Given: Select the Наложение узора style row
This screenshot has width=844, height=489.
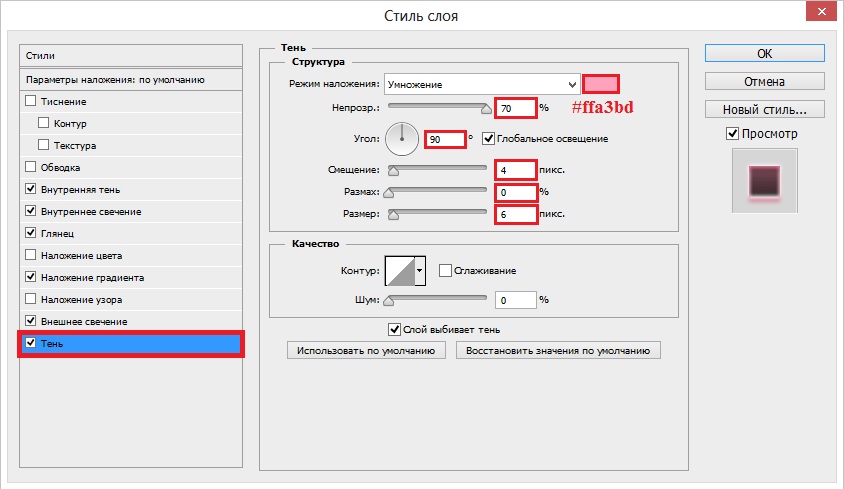Looking at the screenshot, I should tap(131, 299).
